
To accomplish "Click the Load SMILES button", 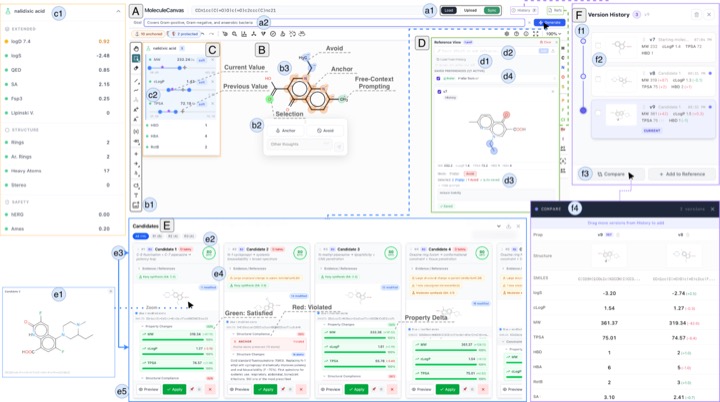I will pos(449,10).
